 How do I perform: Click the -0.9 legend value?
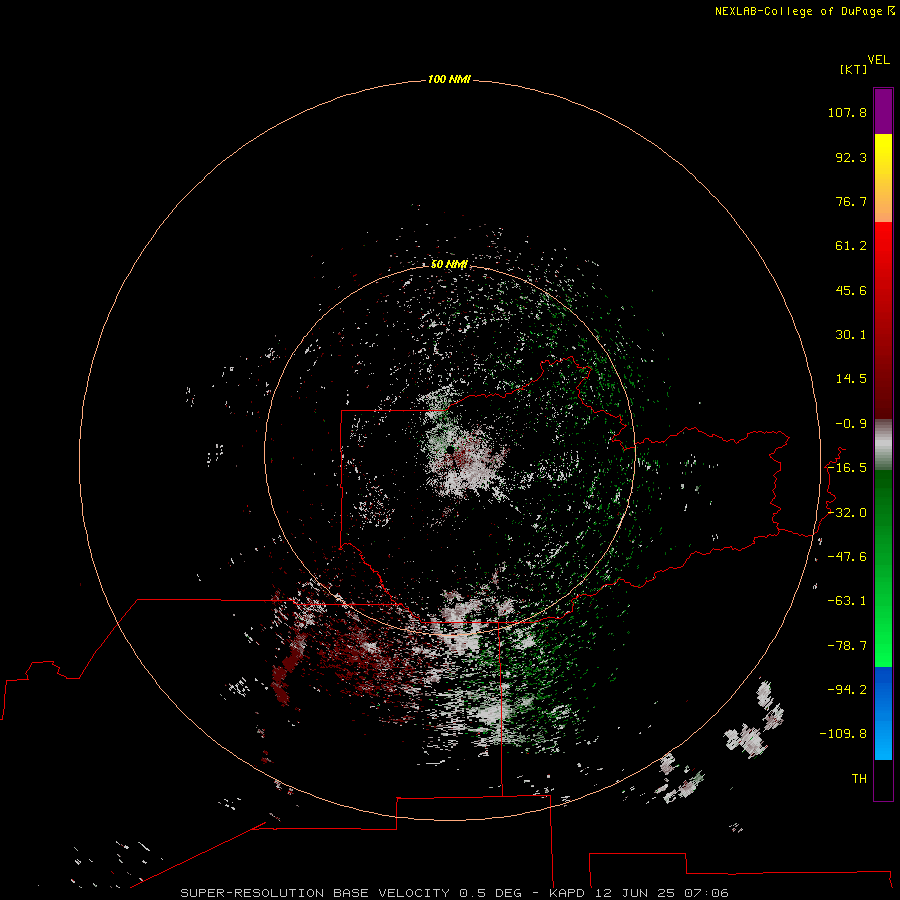point(851,424)
